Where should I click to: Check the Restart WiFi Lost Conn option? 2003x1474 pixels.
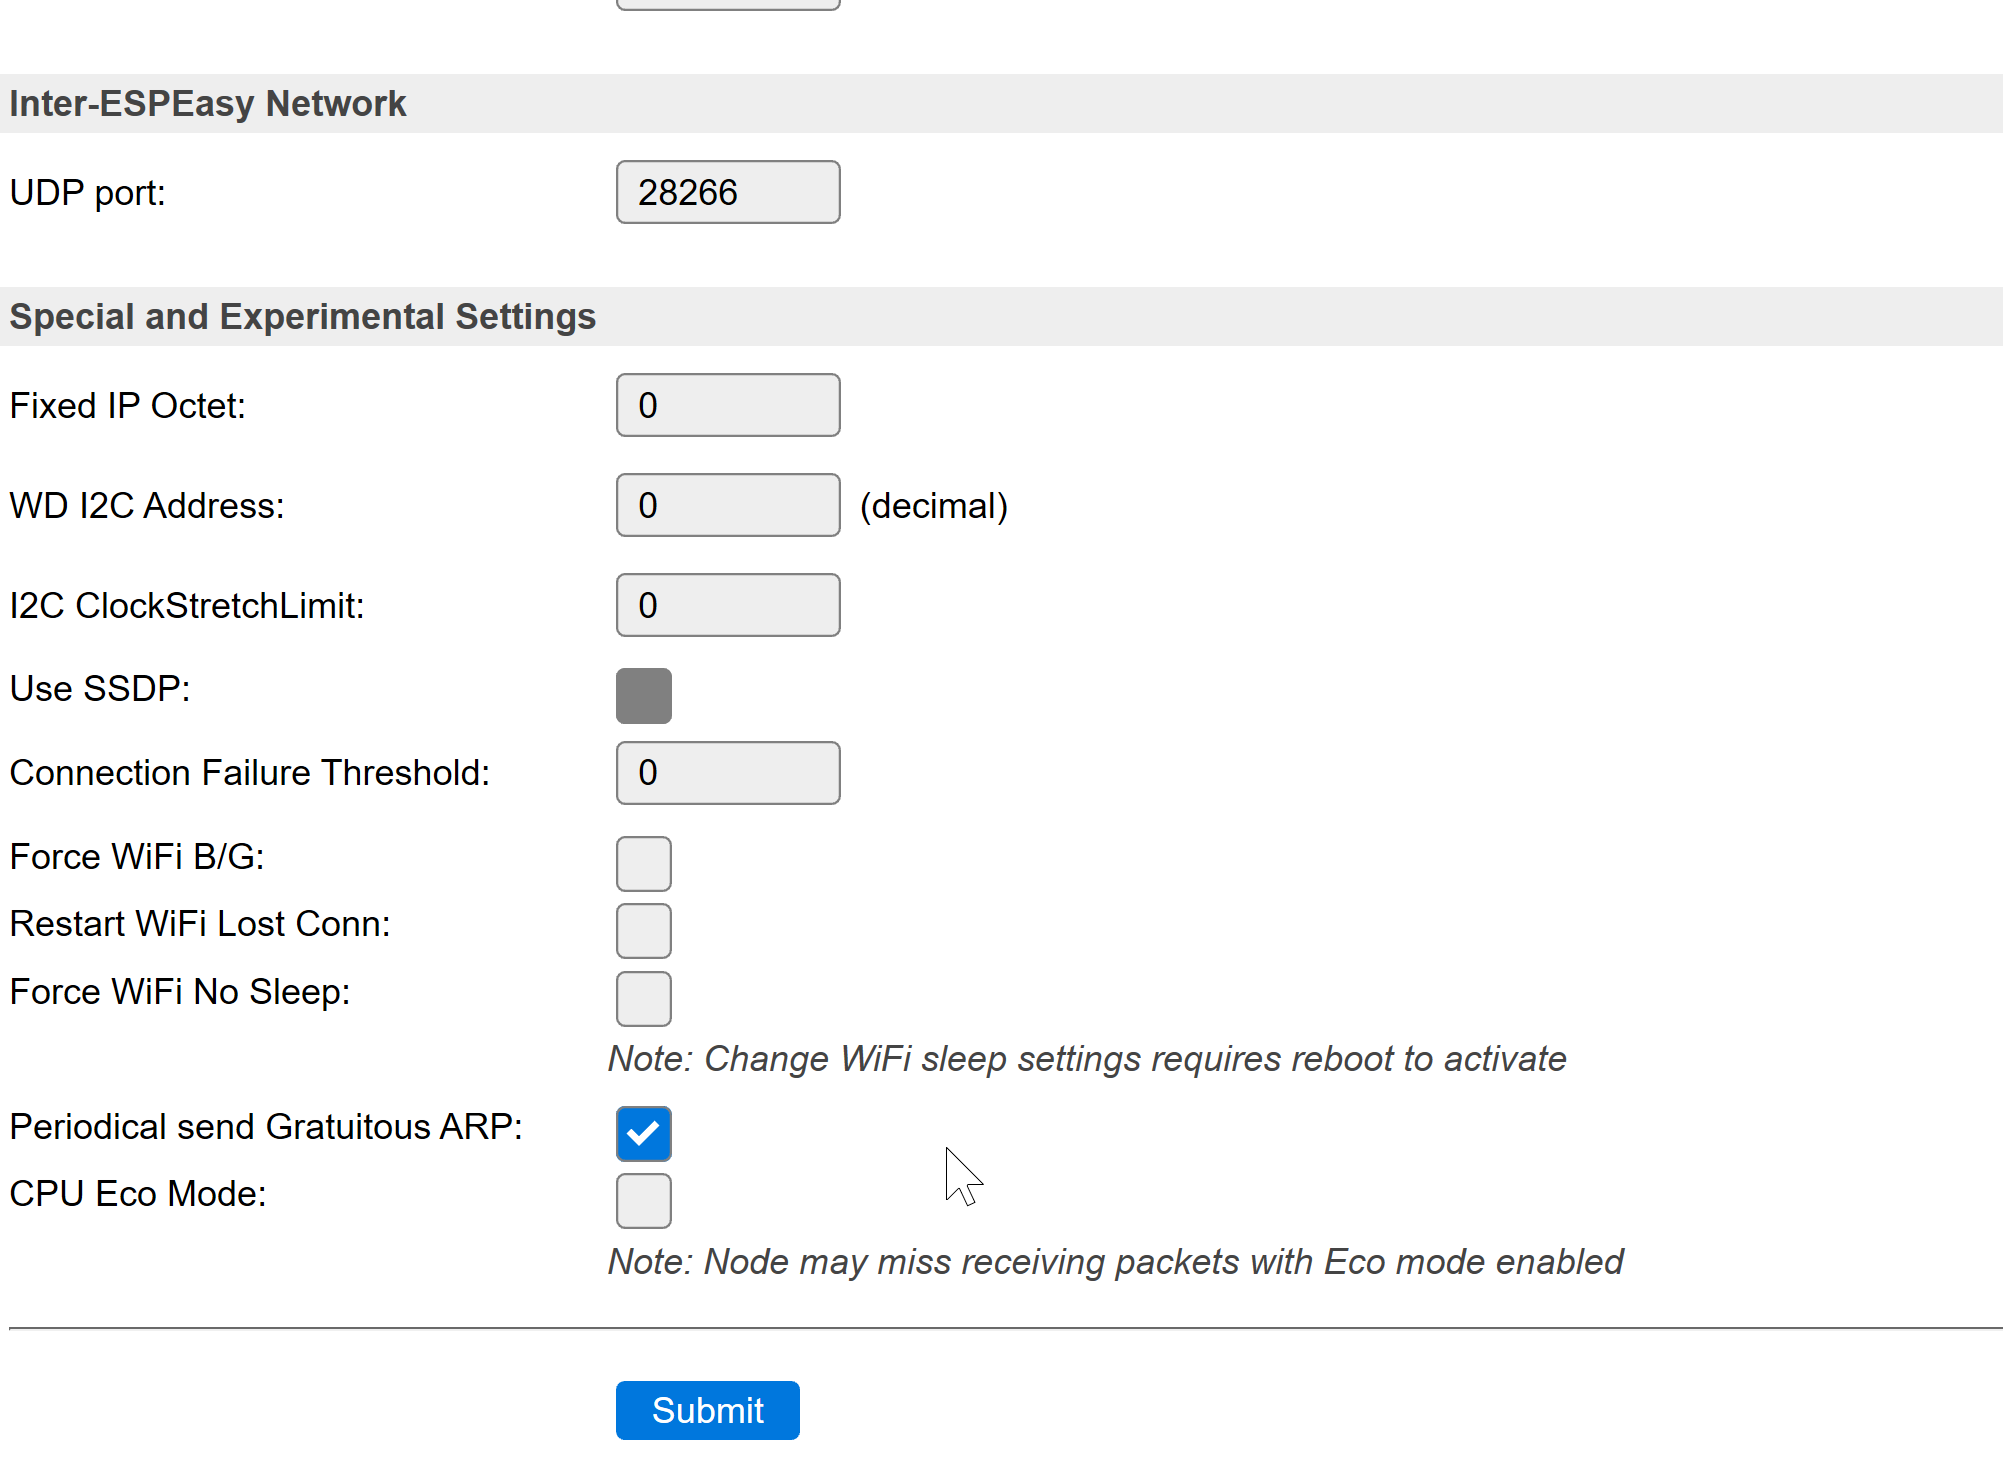tap(643, 930)
